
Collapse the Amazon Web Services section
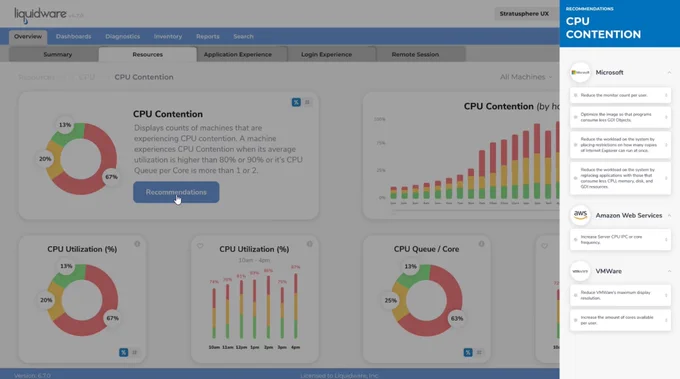pos(669,215)
